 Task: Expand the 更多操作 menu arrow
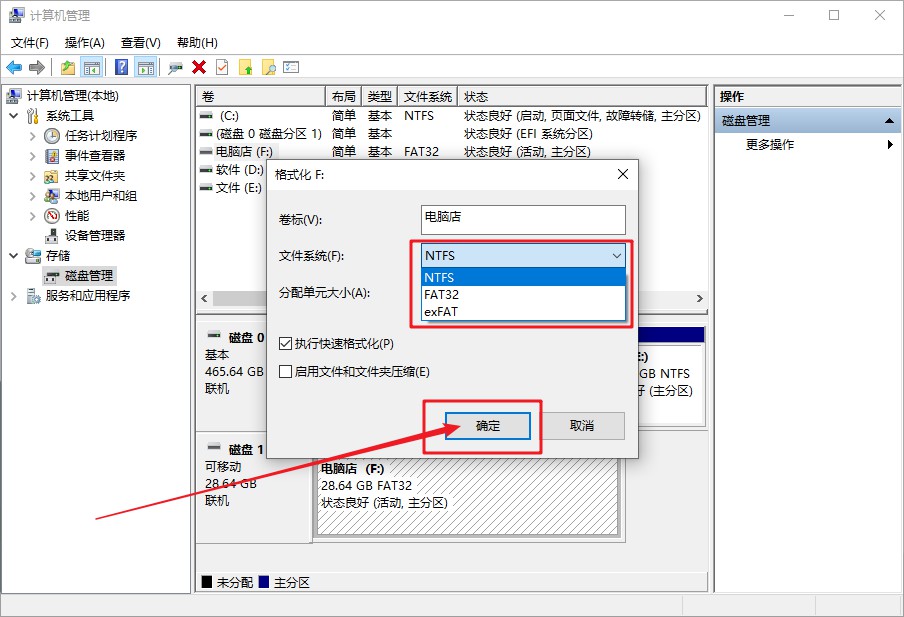[888, 143]
